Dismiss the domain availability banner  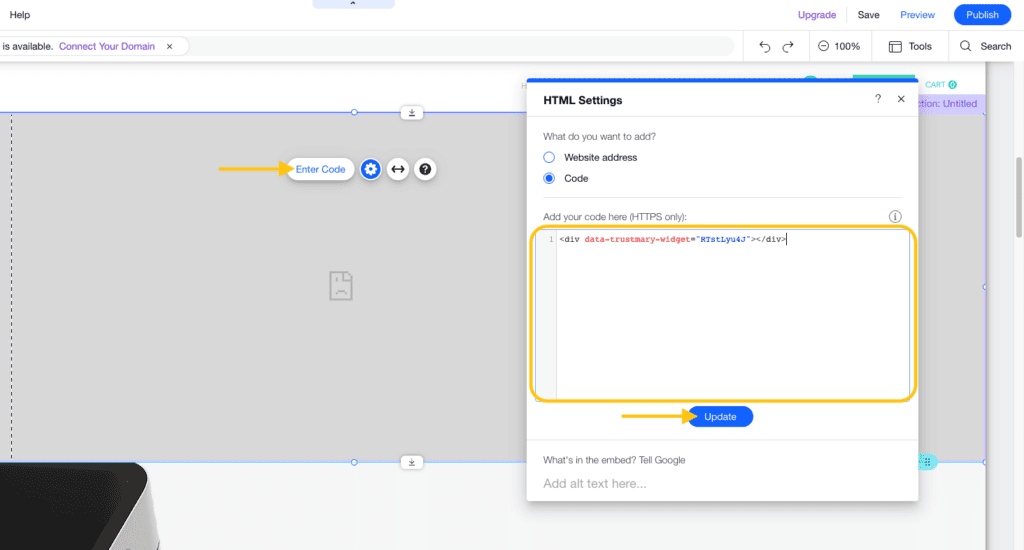point(170,46)
